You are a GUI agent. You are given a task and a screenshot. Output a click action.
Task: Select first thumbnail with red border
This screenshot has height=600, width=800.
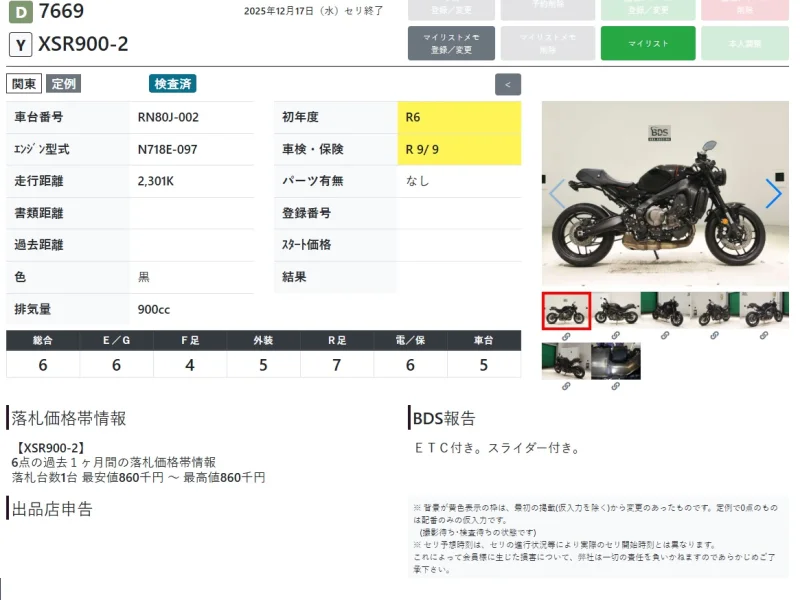566,311
